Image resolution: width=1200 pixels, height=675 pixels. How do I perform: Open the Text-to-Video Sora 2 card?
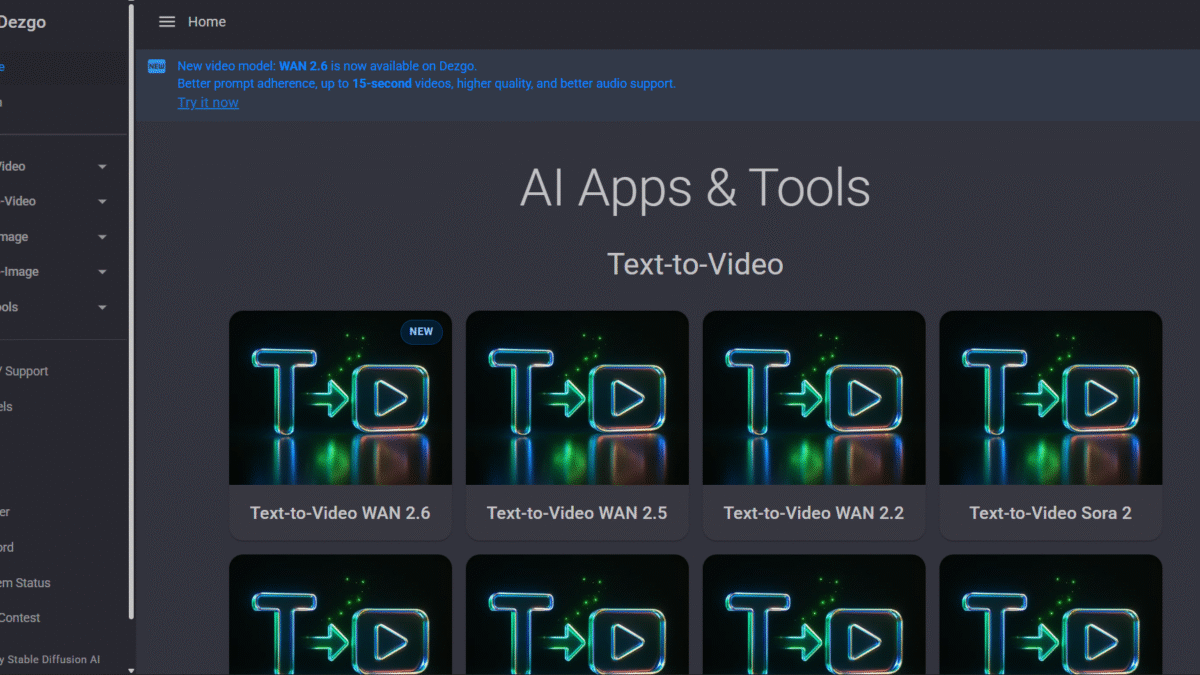click(x=1050, y=425)
